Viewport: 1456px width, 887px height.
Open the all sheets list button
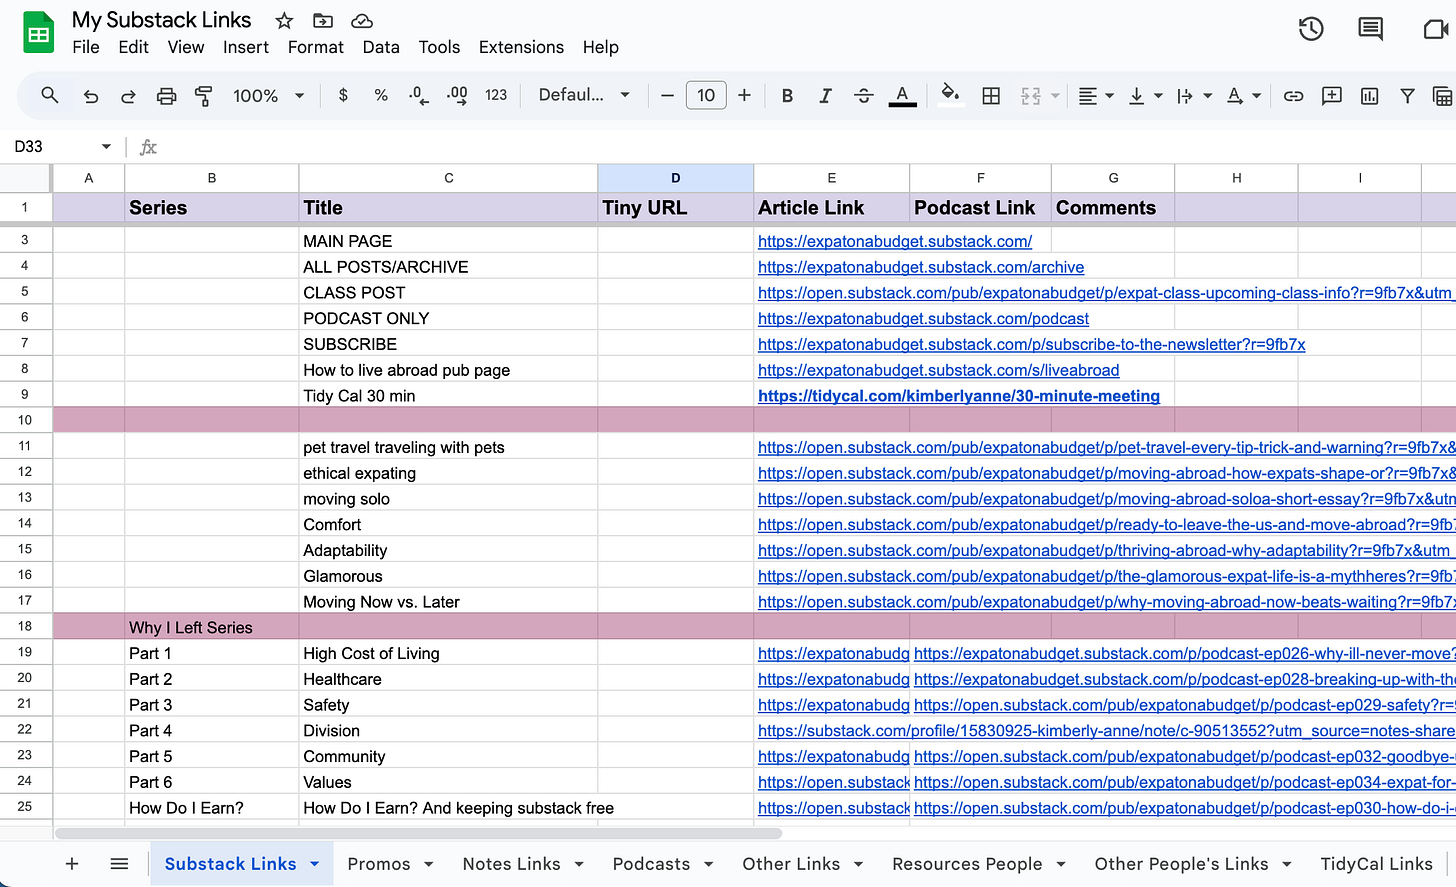click(119, 864)
